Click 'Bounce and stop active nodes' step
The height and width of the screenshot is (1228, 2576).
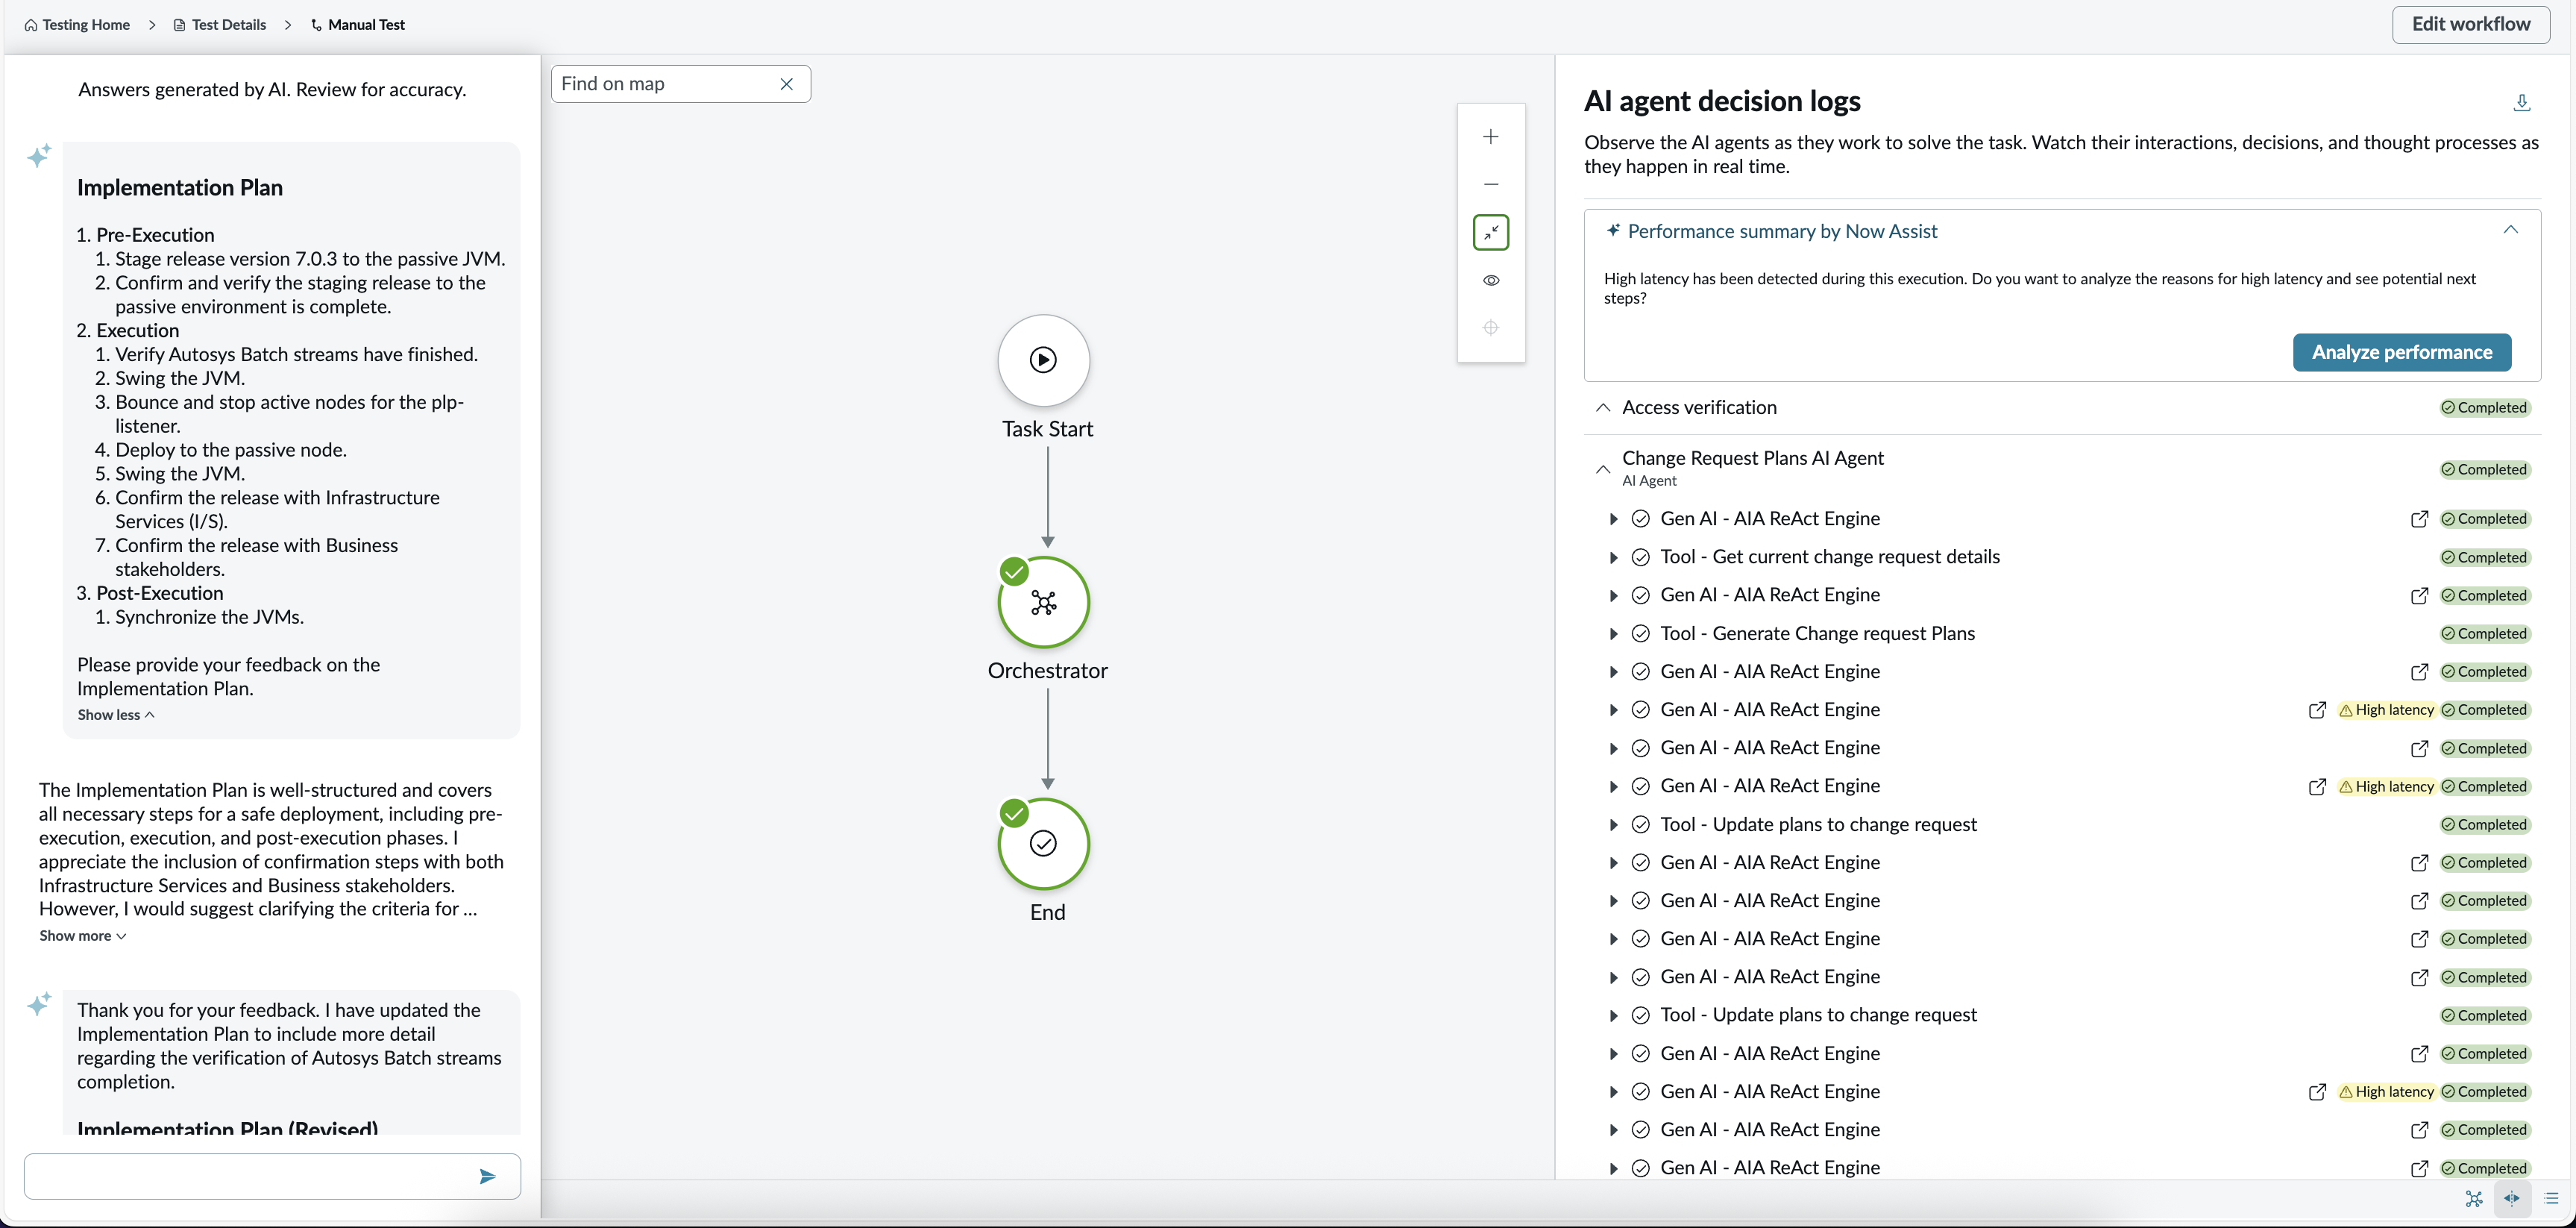click(289, 414)
